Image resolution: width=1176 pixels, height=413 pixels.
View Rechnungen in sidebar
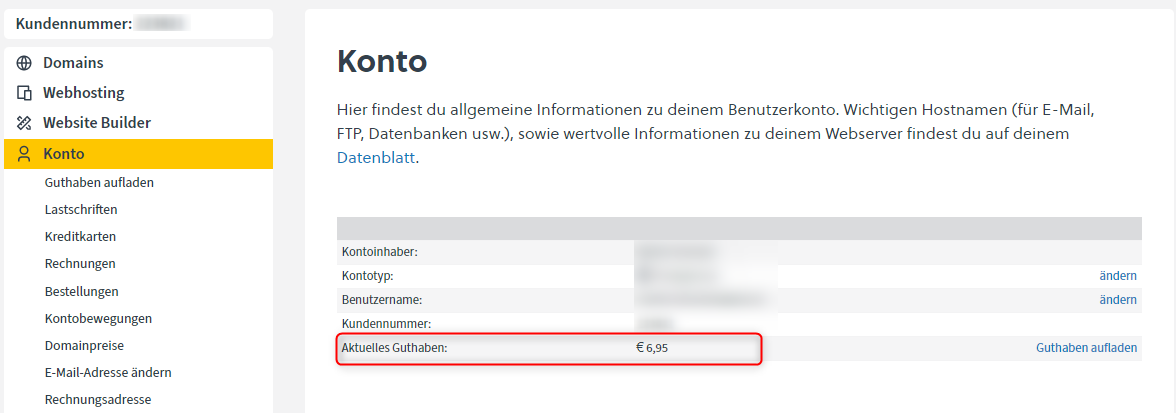point(80,264)
